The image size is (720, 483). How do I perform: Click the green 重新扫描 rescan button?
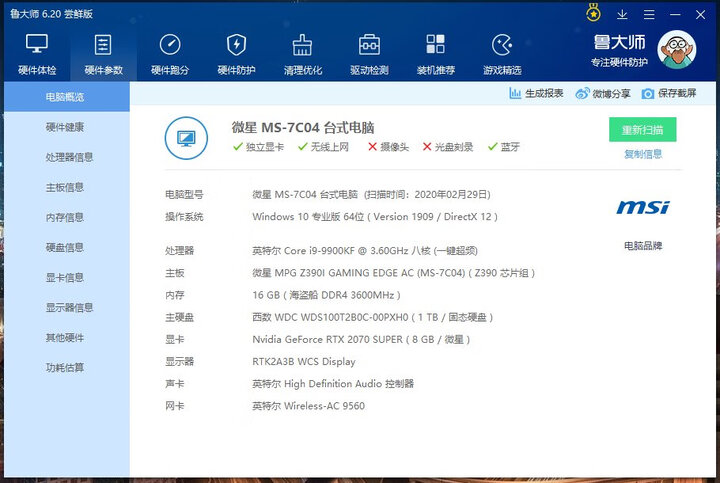point(642,129)
